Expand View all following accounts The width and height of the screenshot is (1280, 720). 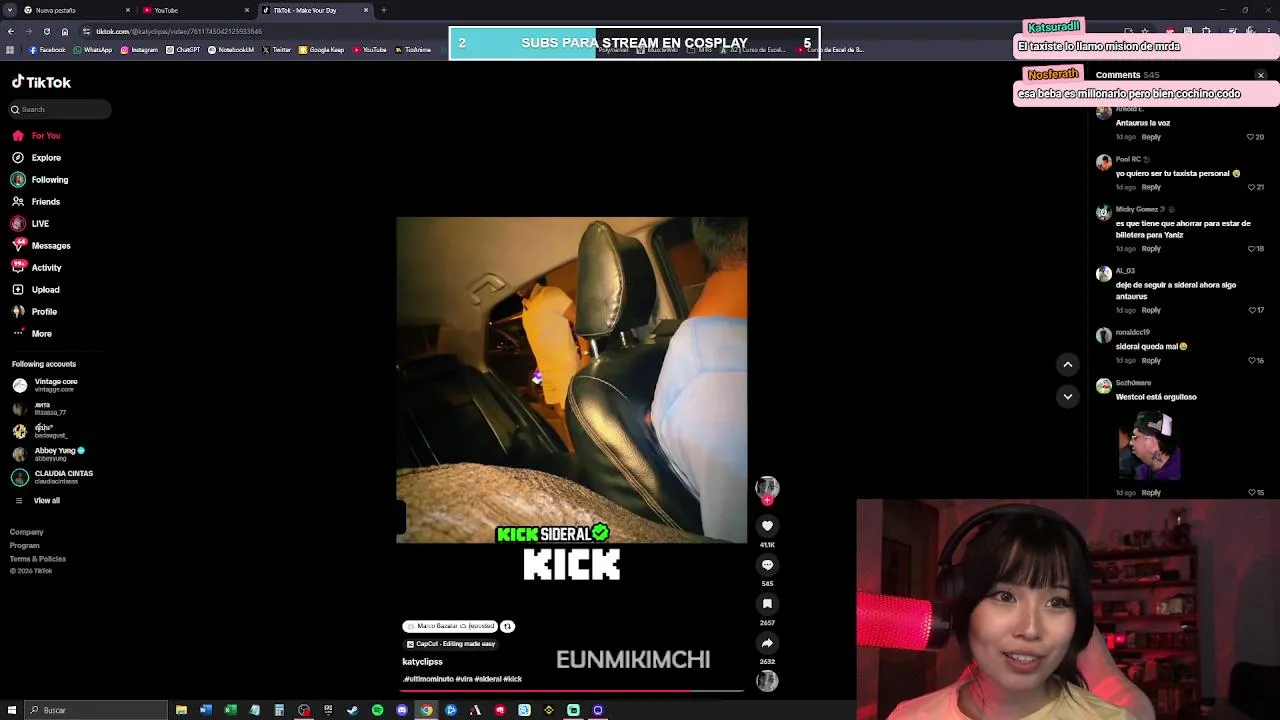(x=37, y=501)
